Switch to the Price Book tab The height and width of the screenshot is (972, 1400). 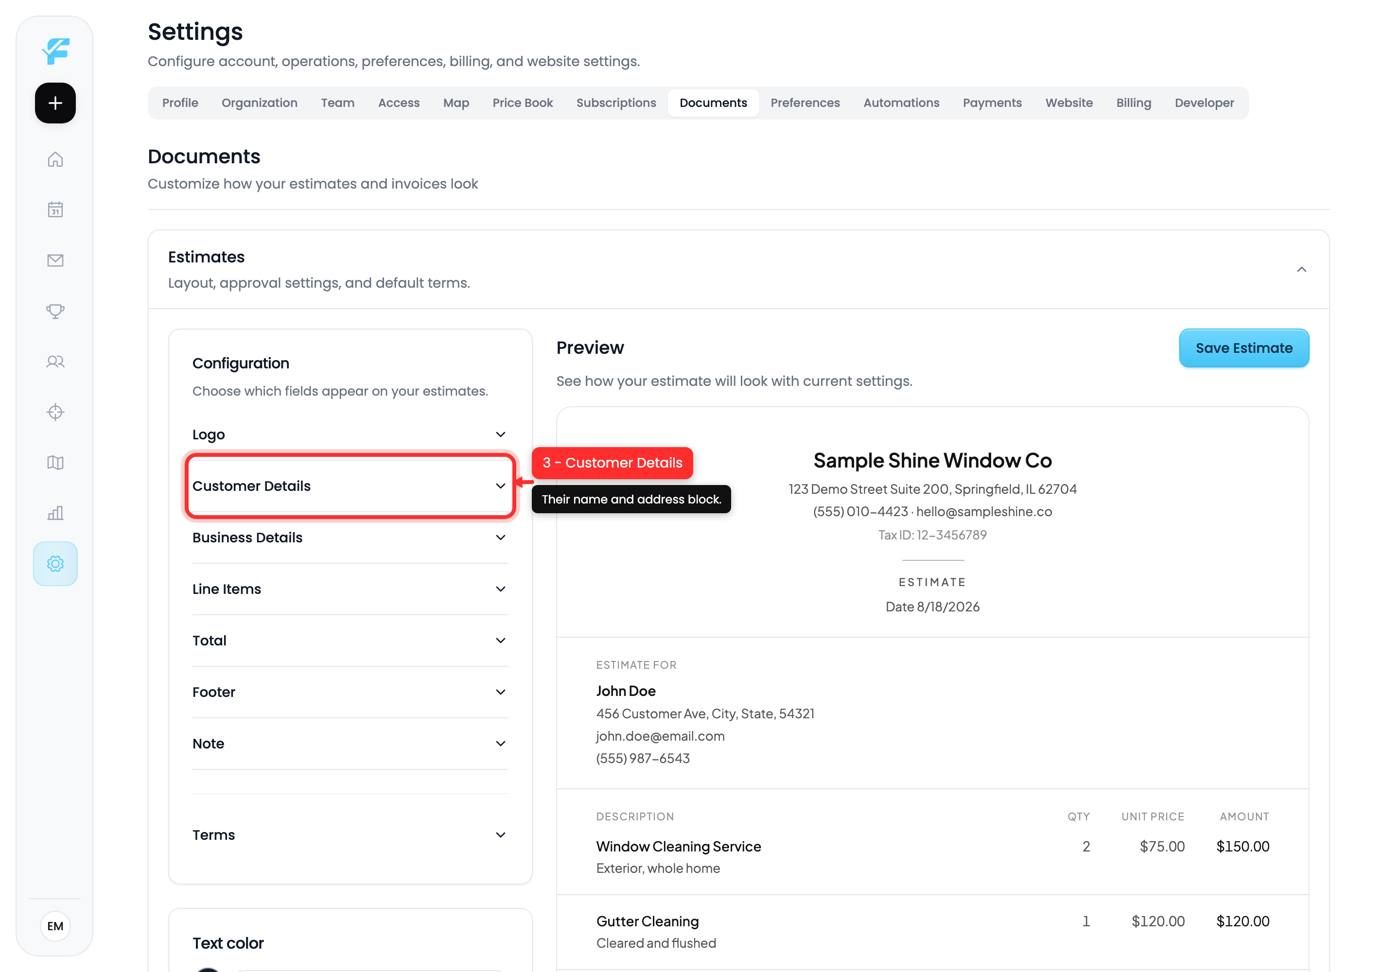tap(522, 103)
